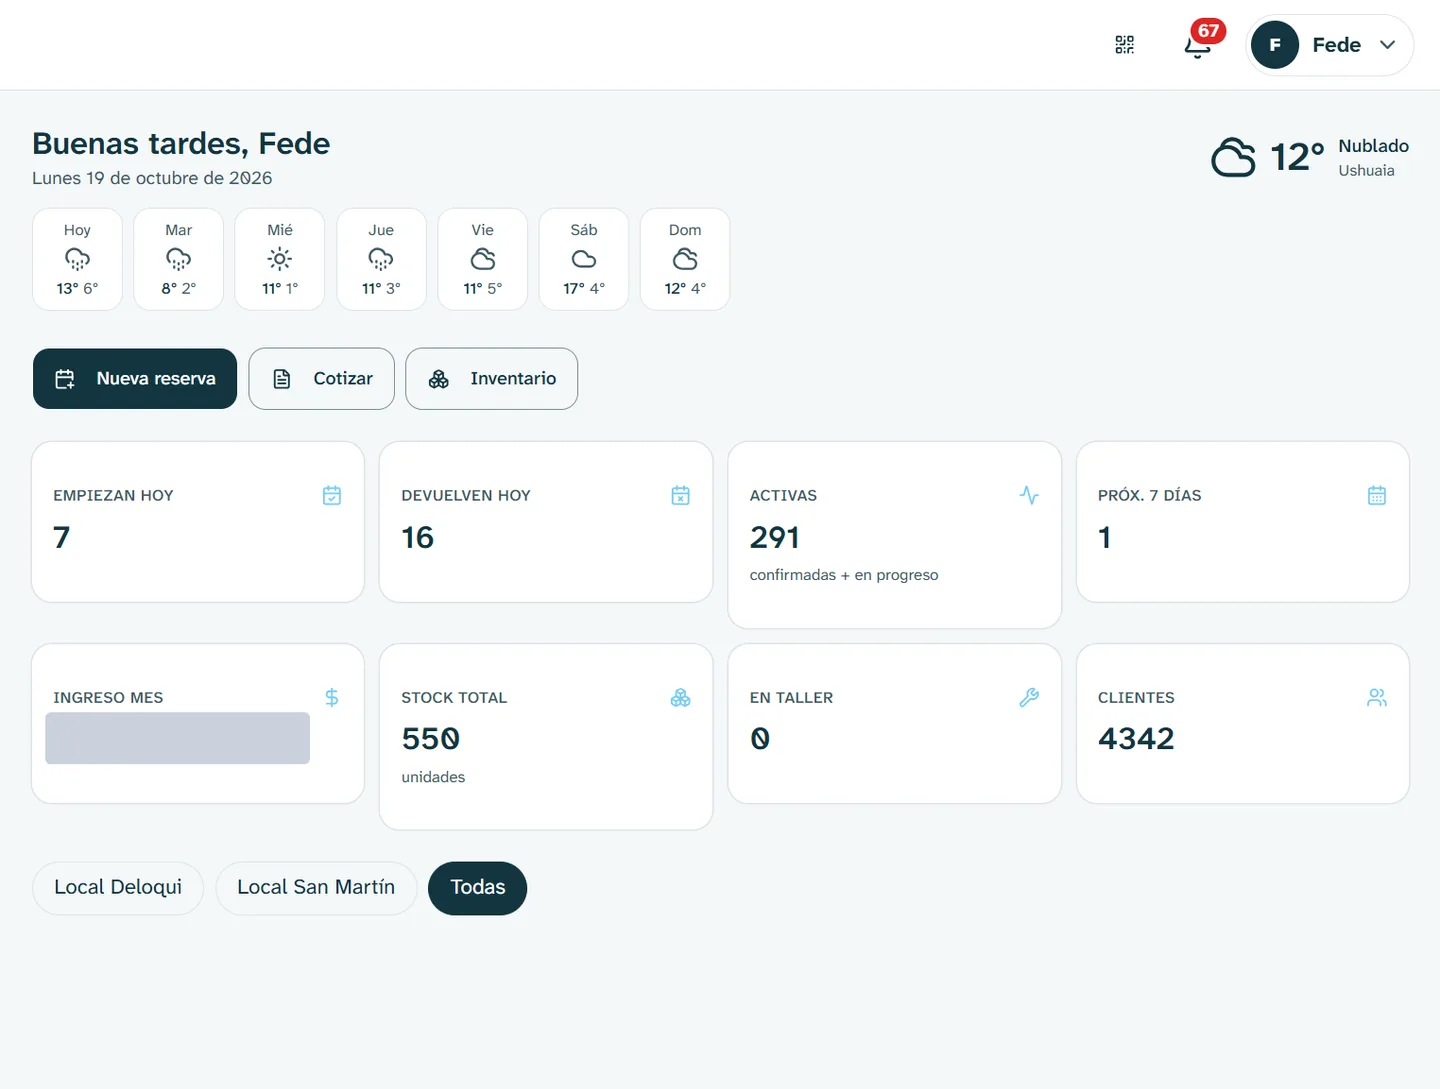Open the Inventario button
This screenshot has height=1089, width=1440.
(491, 379)
